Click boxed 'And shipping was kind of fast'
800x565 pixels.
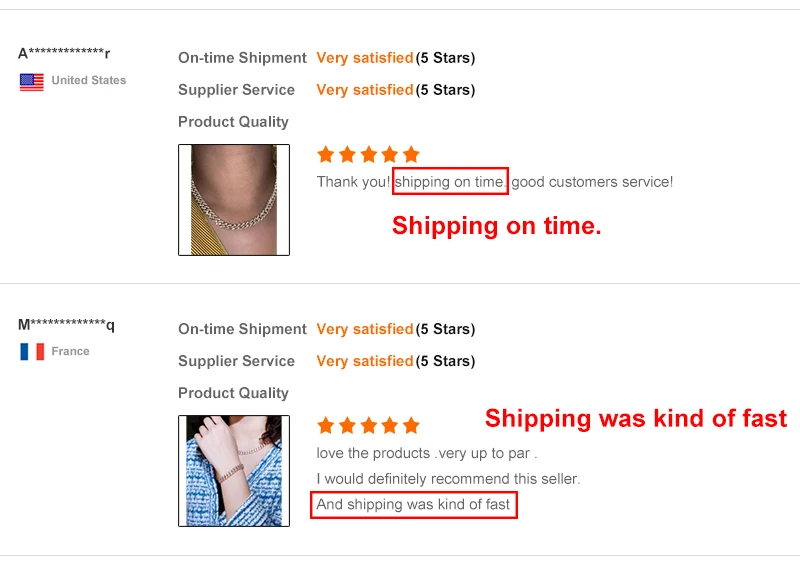413,504
